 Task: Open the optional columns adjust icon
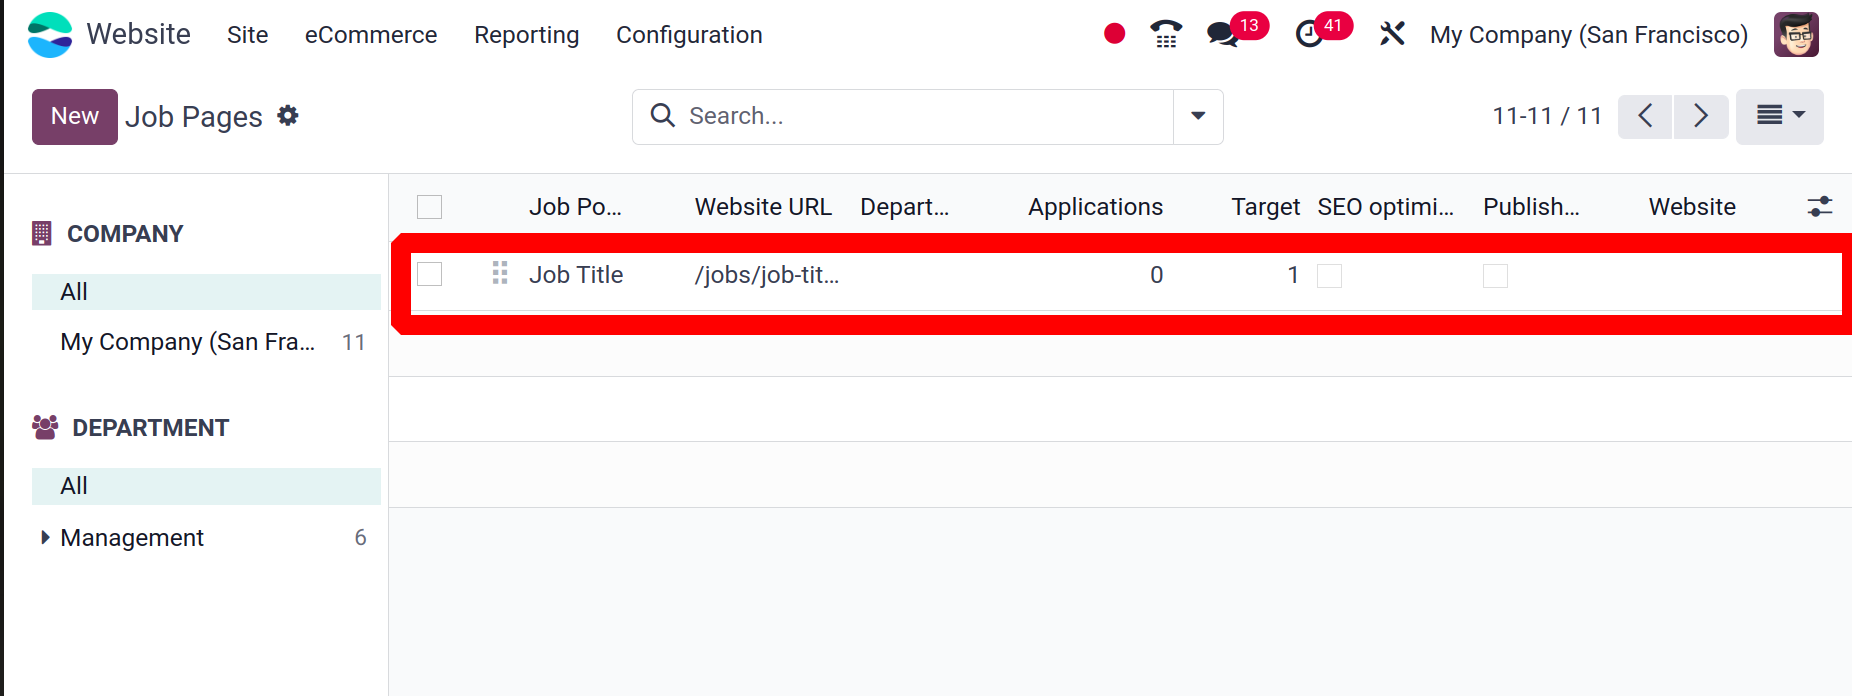[1820, 206]
